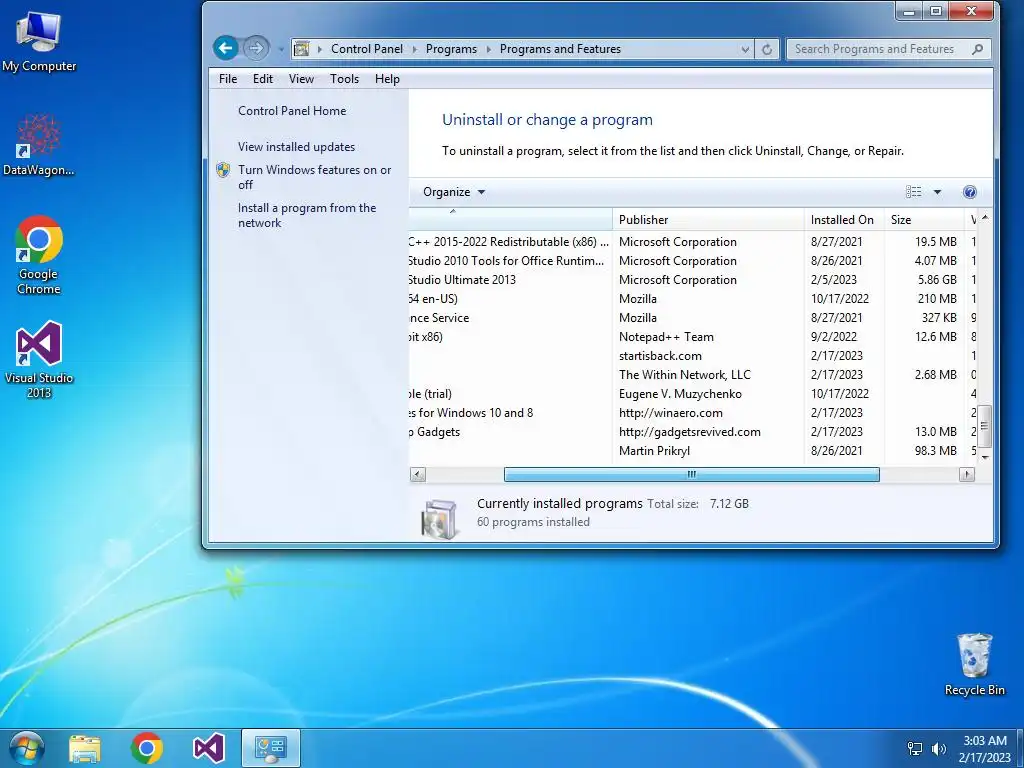Click vertical scrollbar up arrow
This screenshot has height=768, width=1024.
[x=985, y=217]
